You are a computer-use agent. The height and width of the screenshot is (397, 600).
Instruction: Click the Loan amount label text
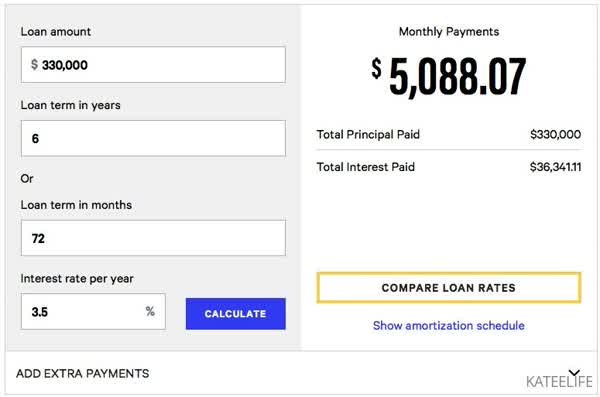point(55,31)
